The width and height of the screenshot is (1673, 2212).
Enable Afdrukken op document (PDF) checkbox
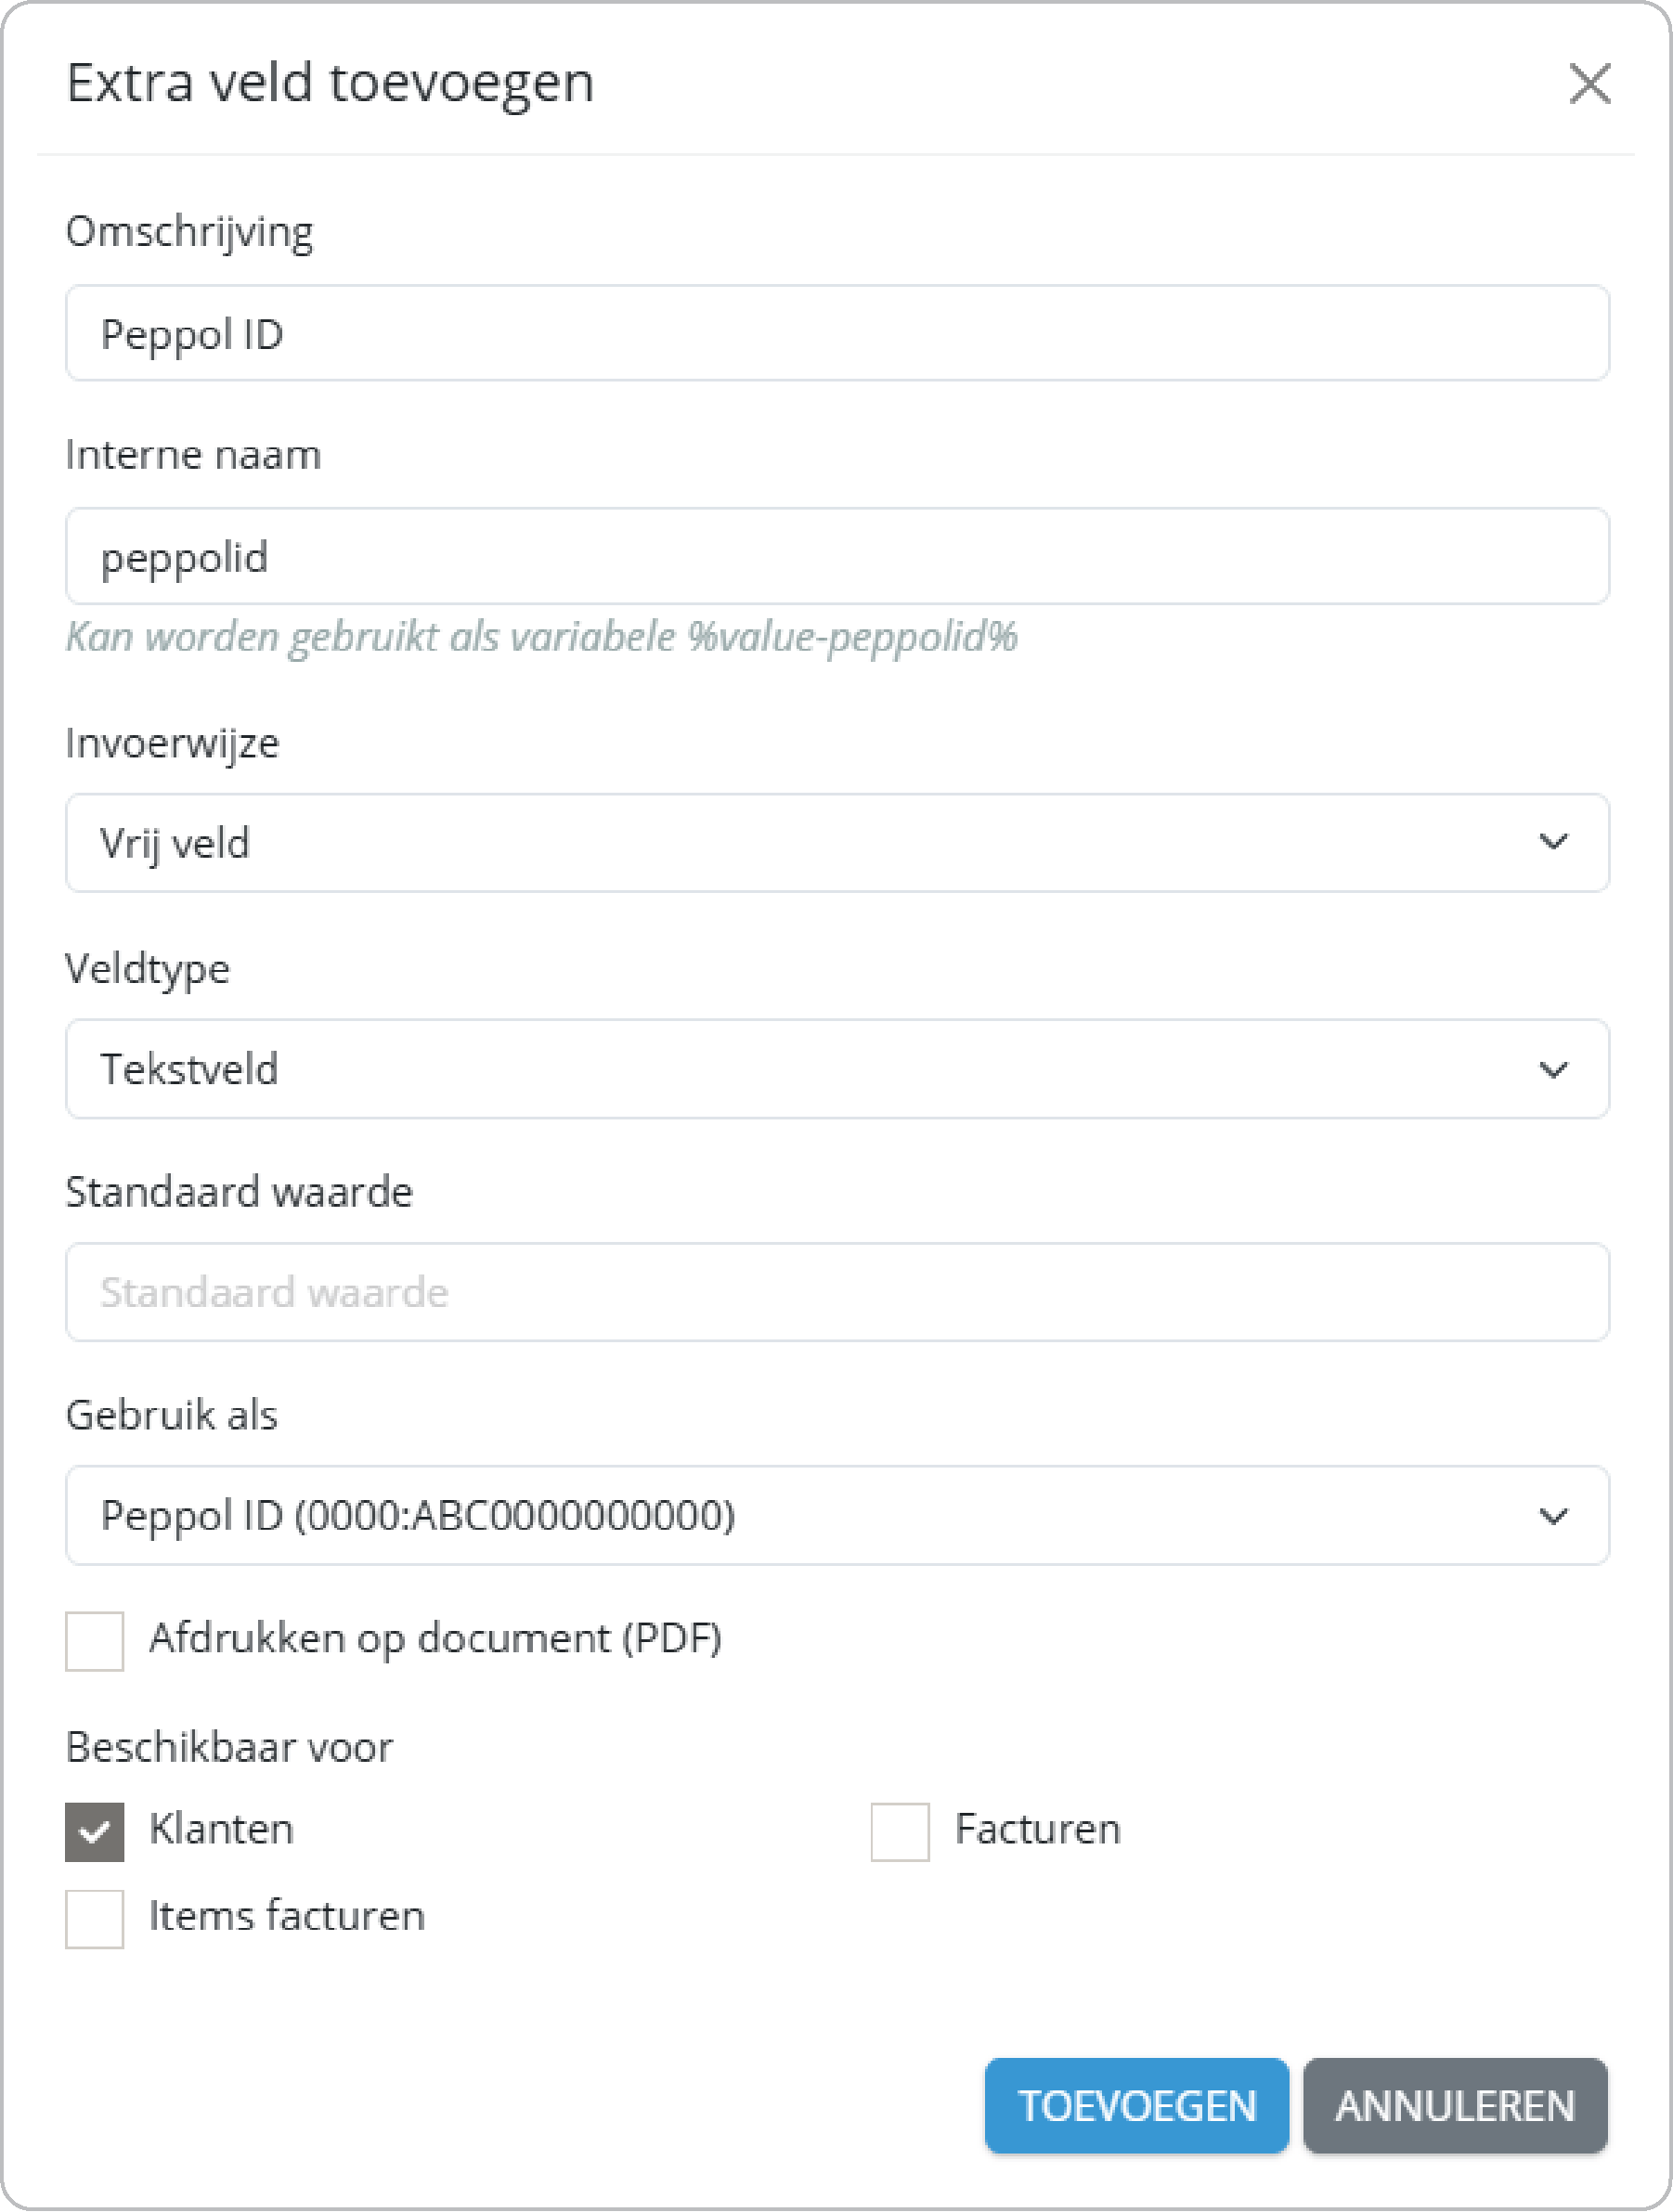point(95,1640)
